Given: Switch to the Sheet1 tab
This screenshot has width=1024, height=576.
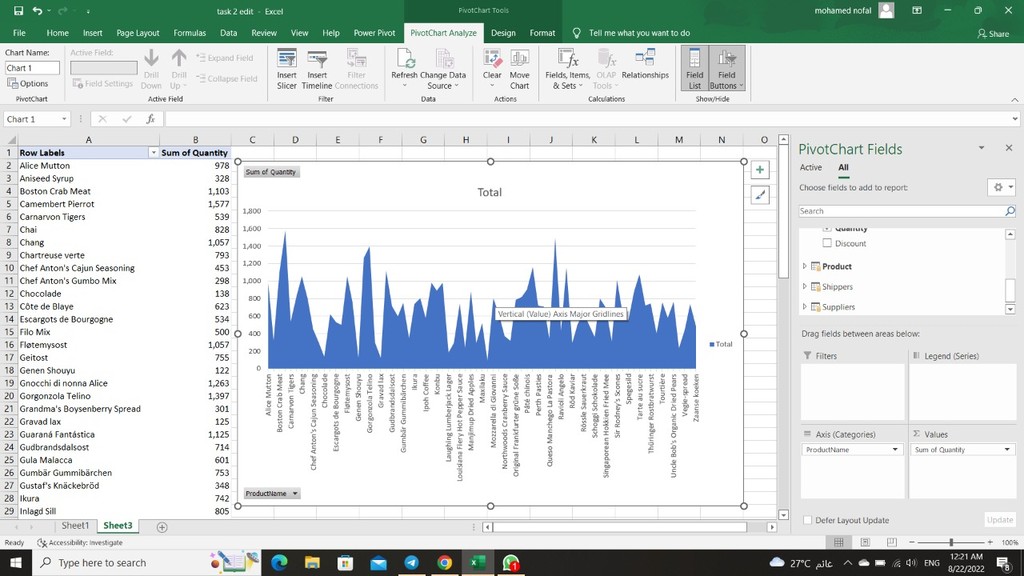Looking at the screenshot, I should [75, 526].
